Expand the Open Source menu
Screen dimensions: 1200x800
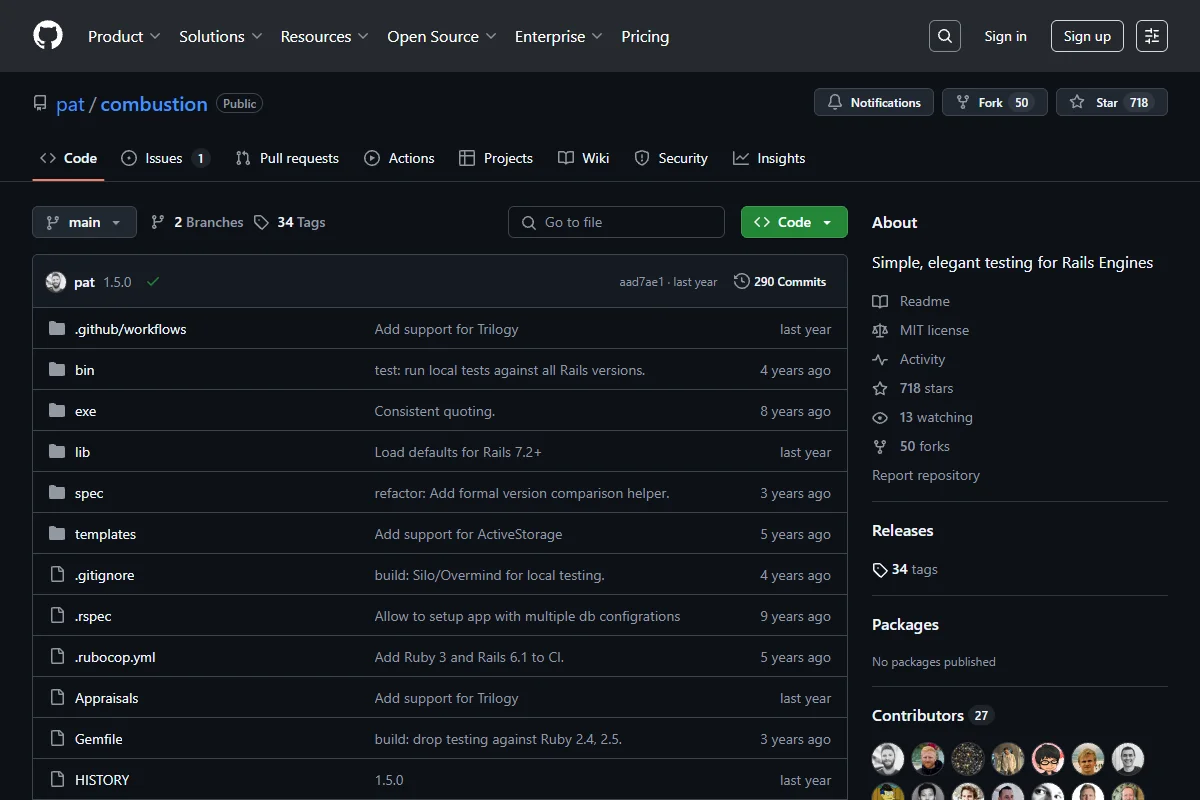[x=441, y=36]
